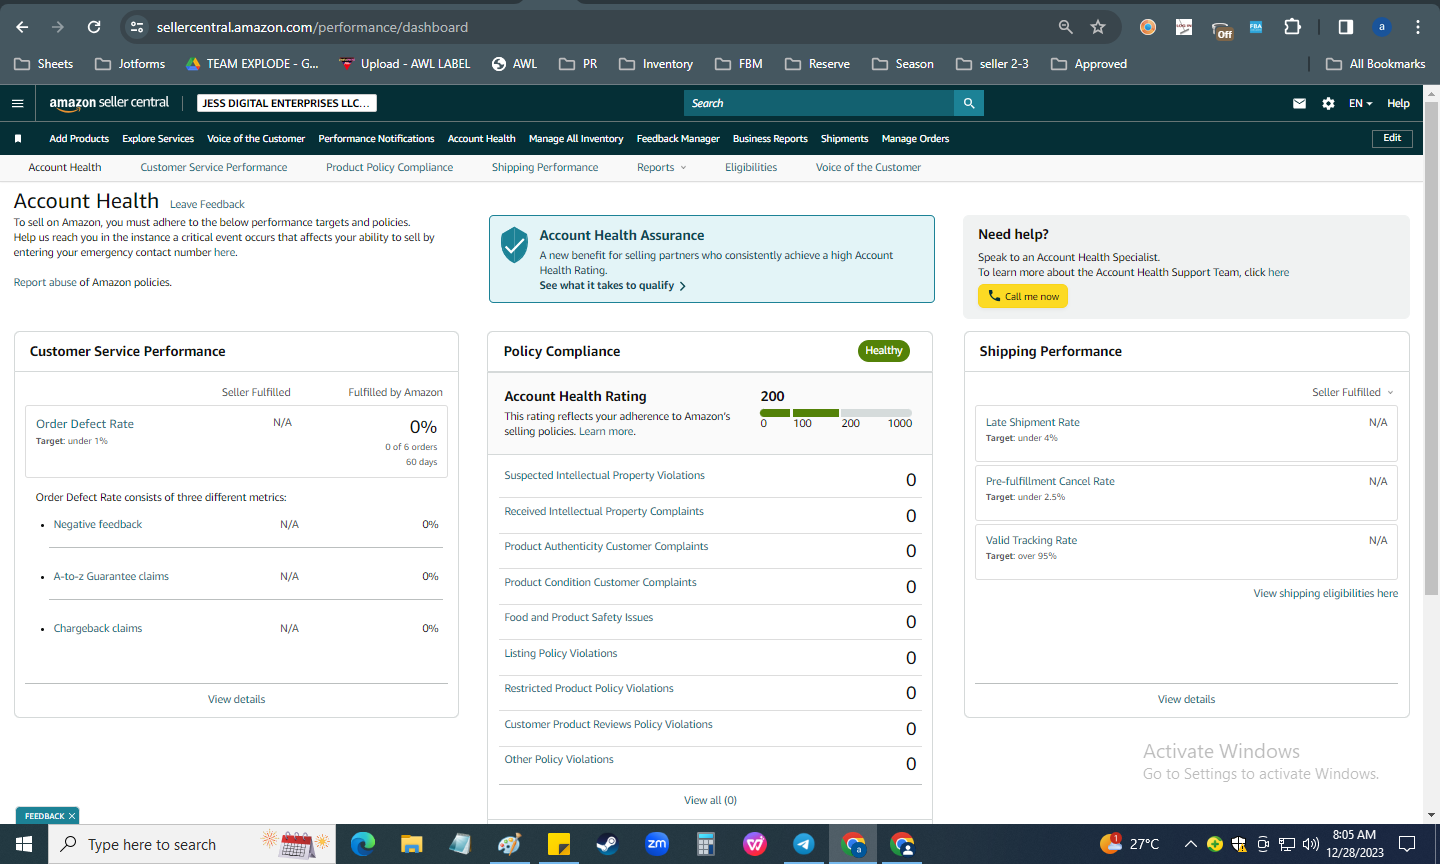Image resolution: width=1440 pixels, height=864 pixels.
Task: Open the All Bookmarks folder
Action: tap(1376, 64)
